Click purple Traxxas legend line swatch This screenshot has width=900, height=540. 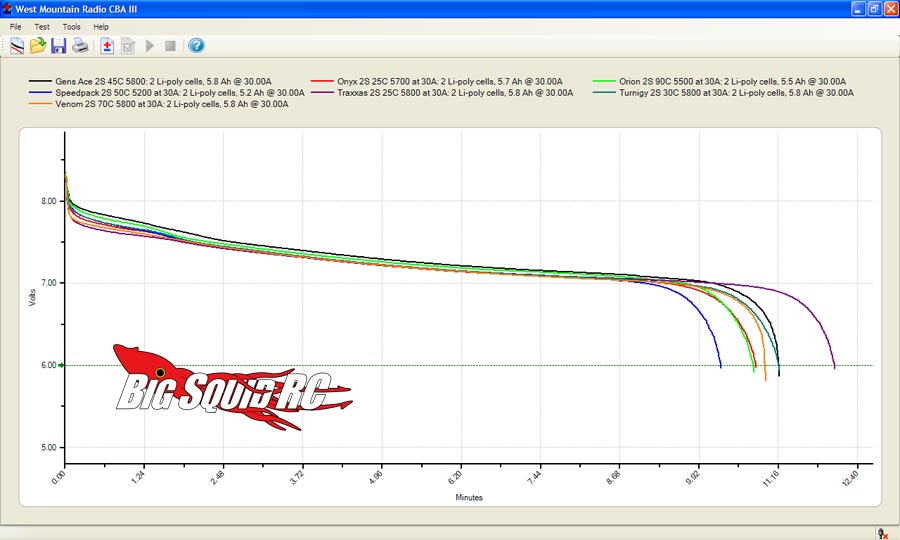[322, 92]
